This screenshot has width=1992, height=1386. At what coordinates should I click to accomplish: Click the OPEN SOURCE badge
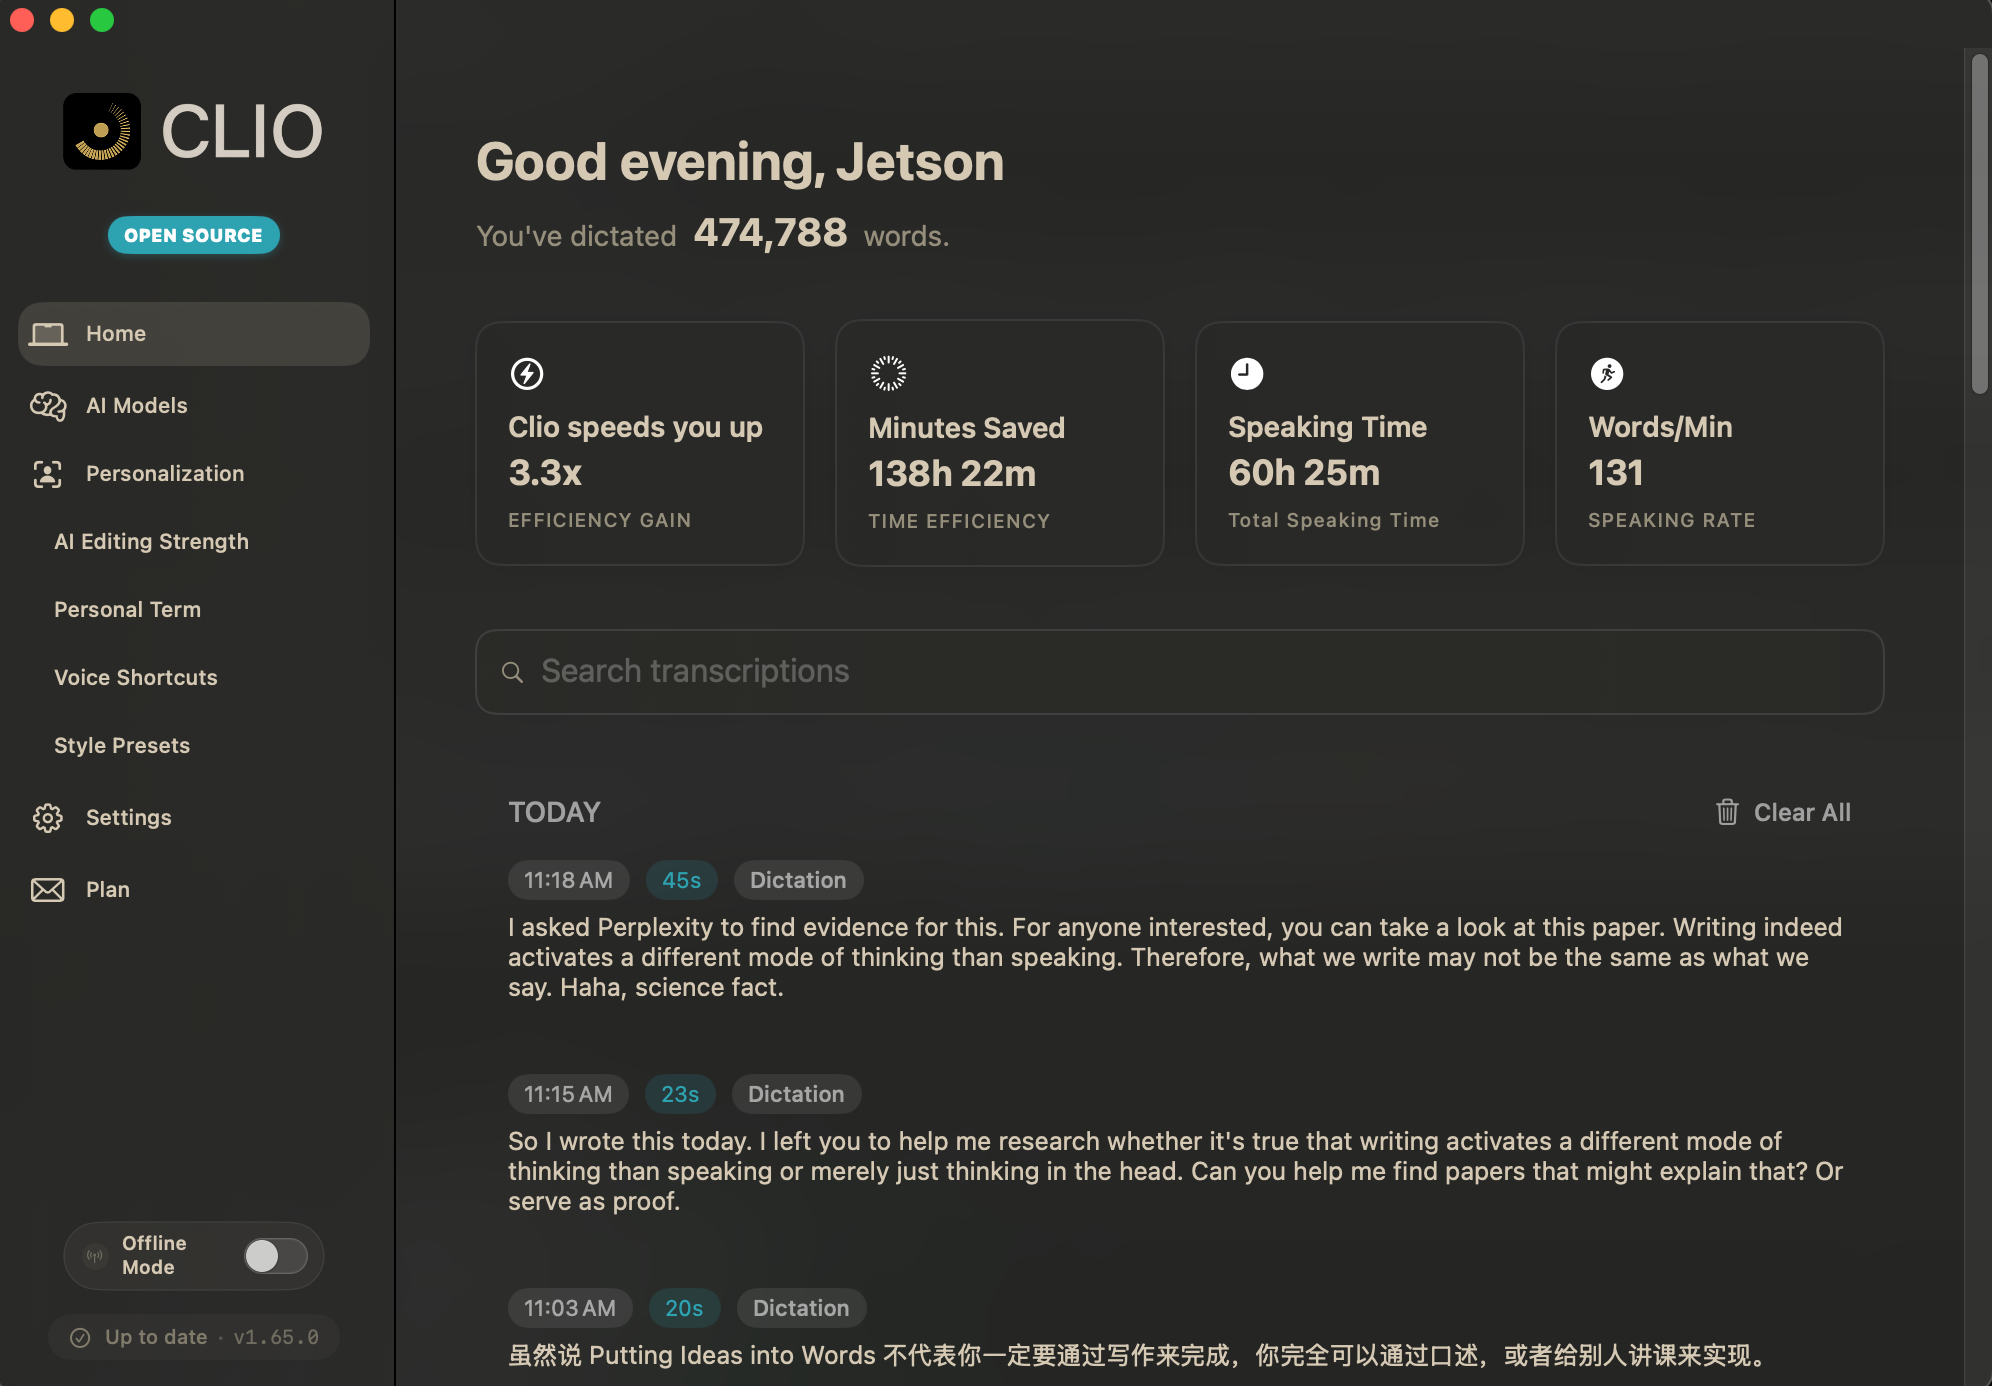click(x=193, y=236)
